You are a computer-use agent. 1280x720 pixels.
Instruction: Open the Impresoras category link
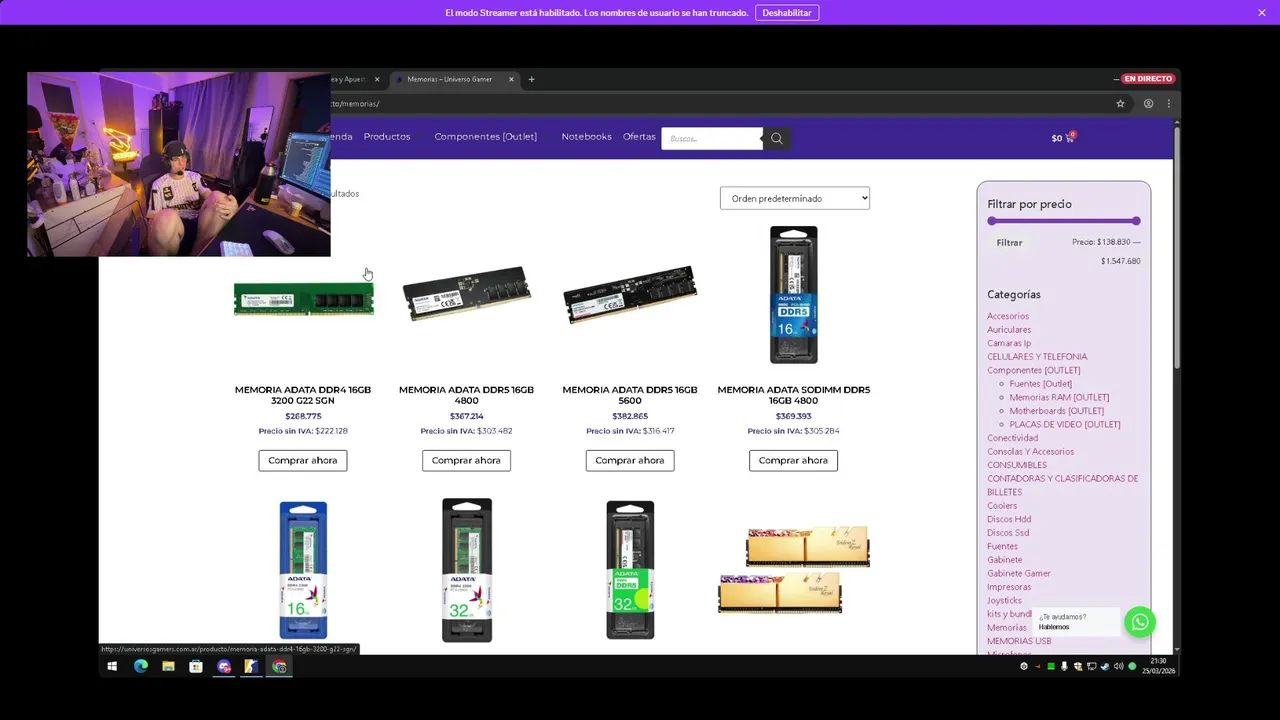point(1009,587)
